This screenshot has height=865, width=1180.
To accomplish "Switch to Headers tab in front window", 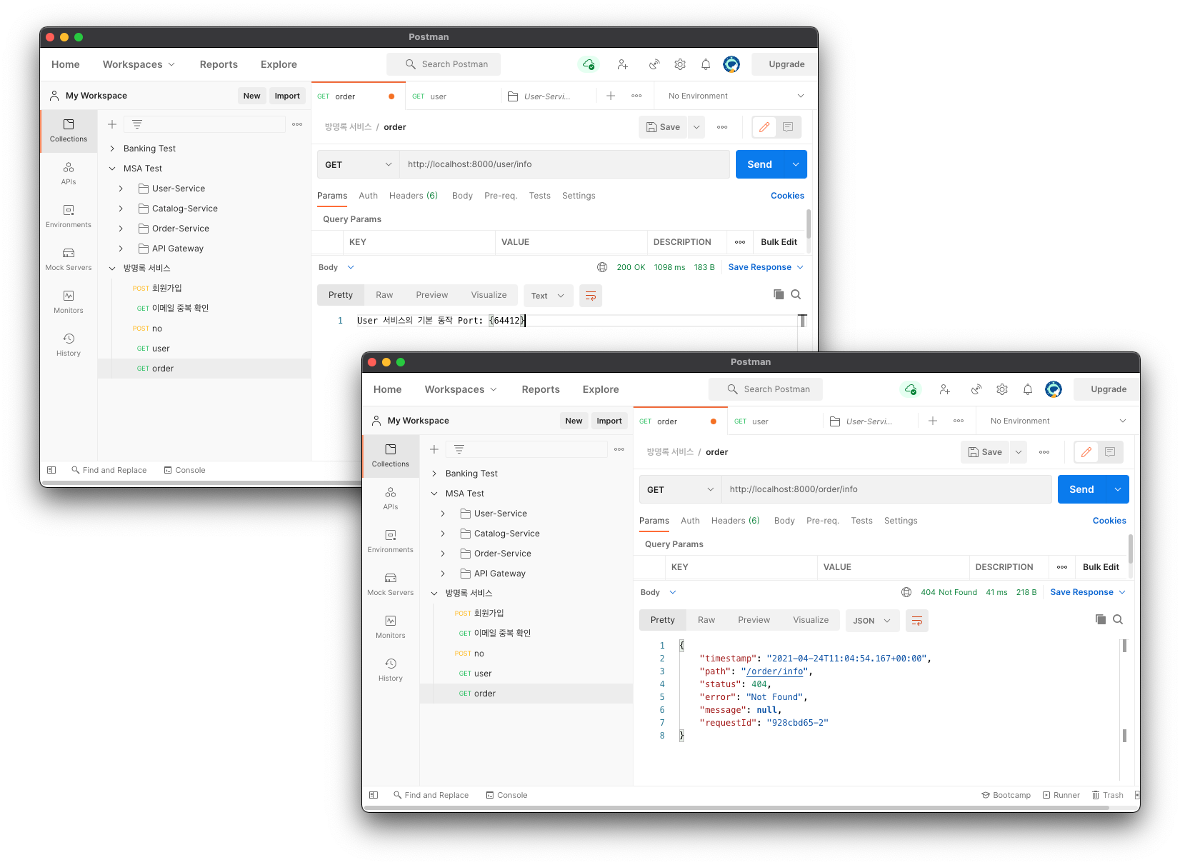I will [735, 520].
